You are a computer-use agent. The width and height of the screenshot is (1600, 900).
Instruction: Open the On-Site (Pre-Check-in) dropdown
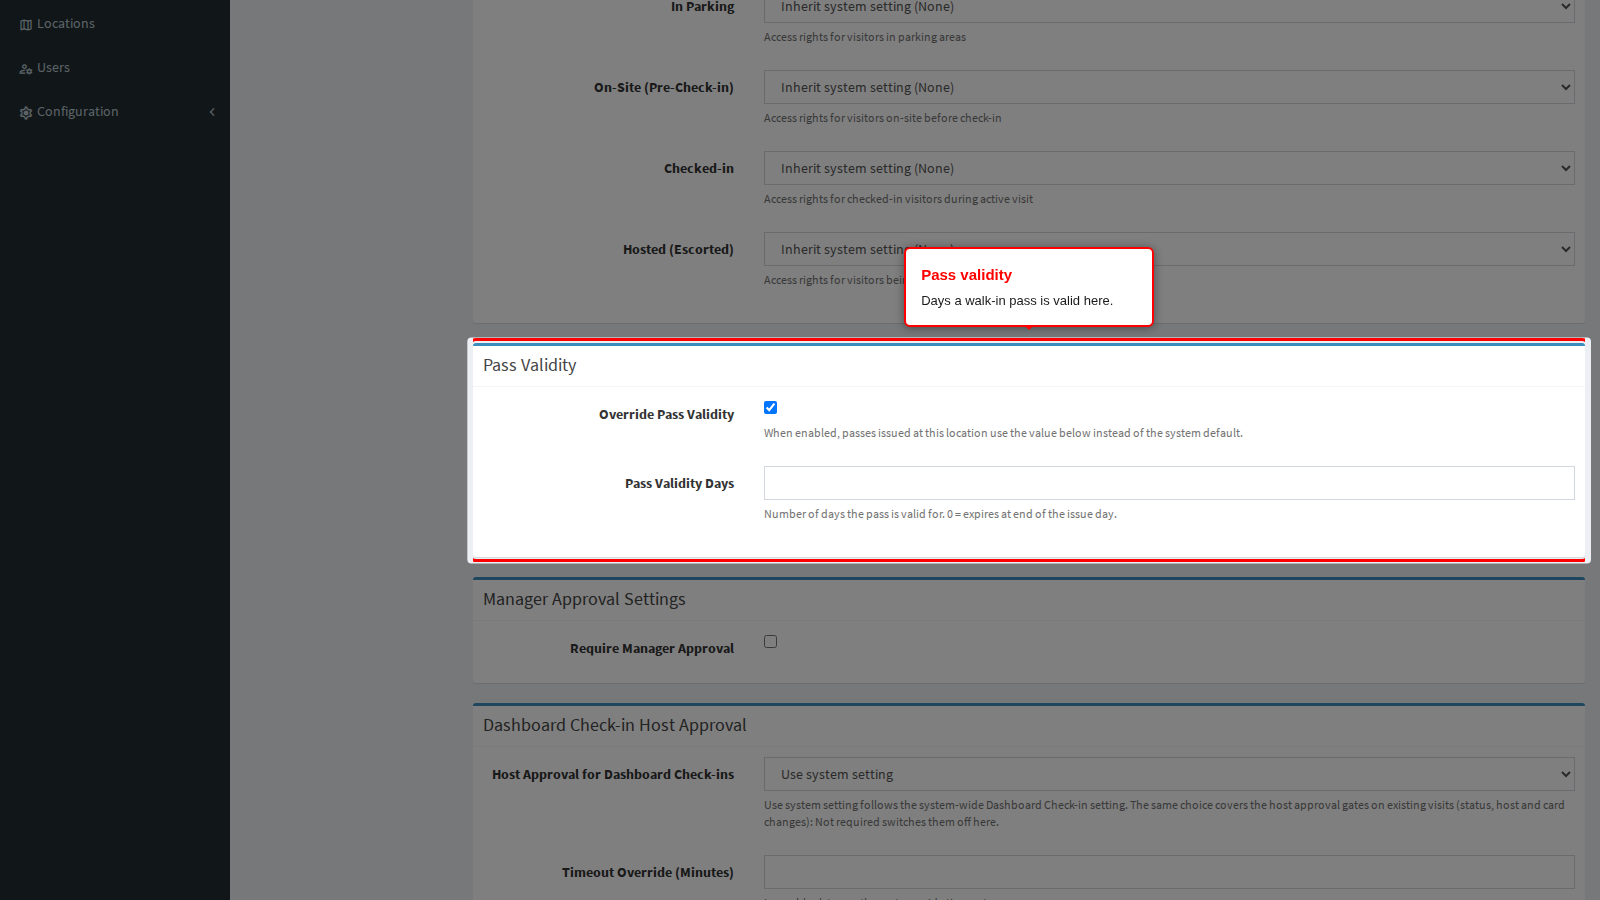coord(1169,87)
